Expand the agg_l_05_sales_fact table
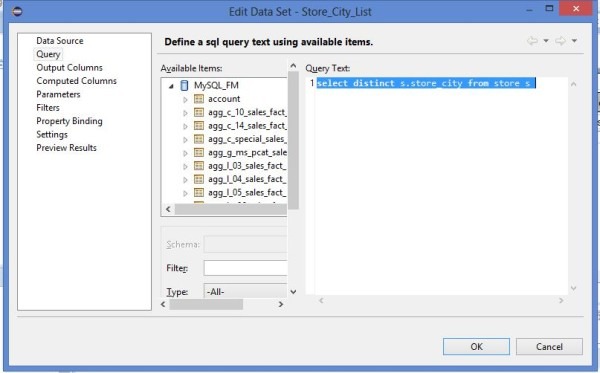Screen dimensions: 600x373 pyautogui.click(x=185, y=194)
